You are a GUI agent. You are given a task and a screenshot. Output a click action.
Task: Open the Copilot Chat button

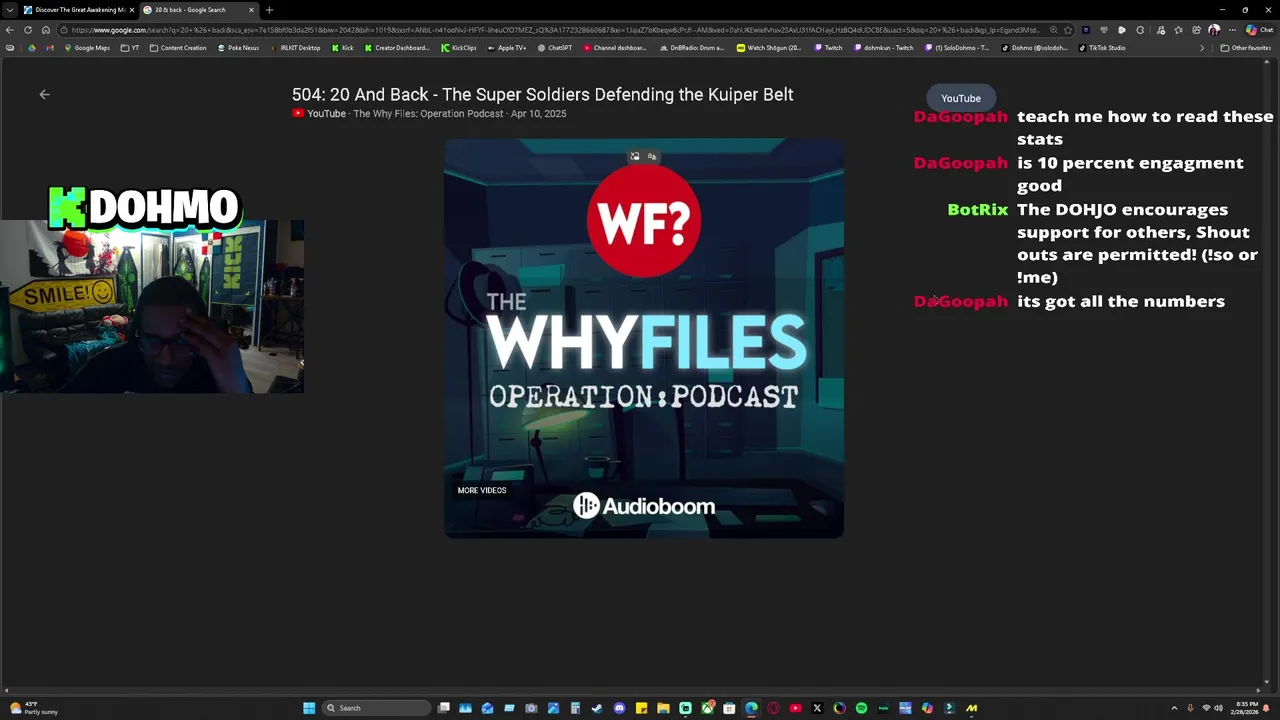(1258, 30)
